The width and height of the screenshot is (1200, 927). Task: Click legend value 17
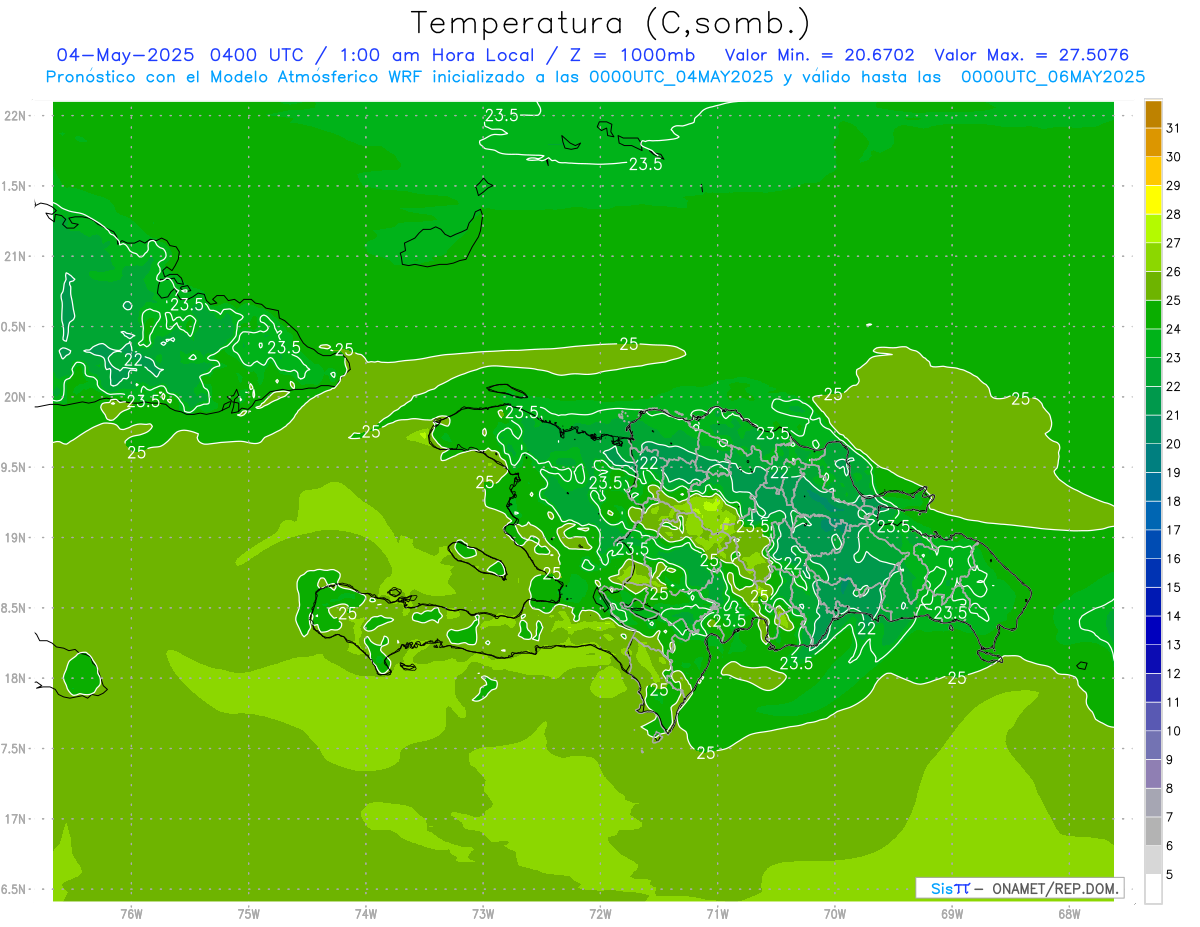(x=1174, y=530)
